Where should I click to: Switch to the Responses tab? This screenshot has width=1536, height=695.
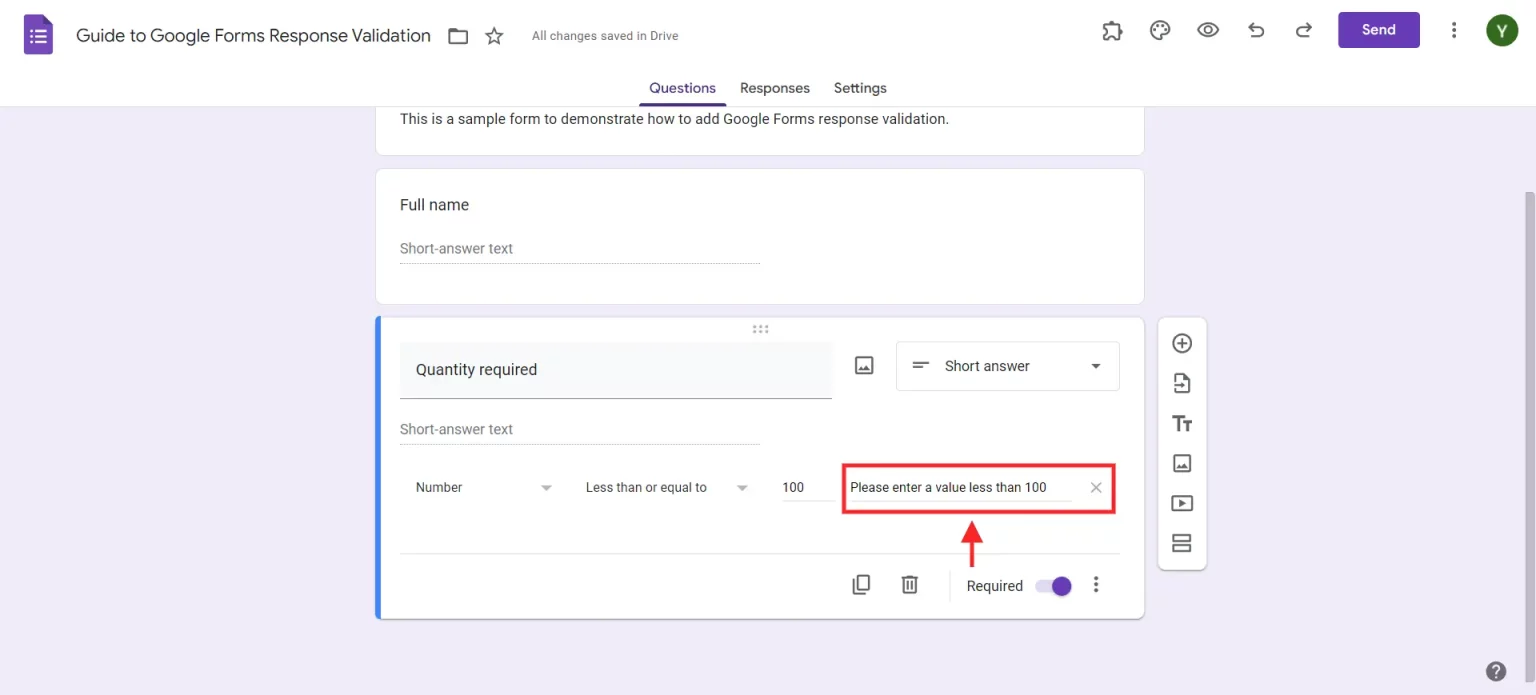[x=774, y=88]
